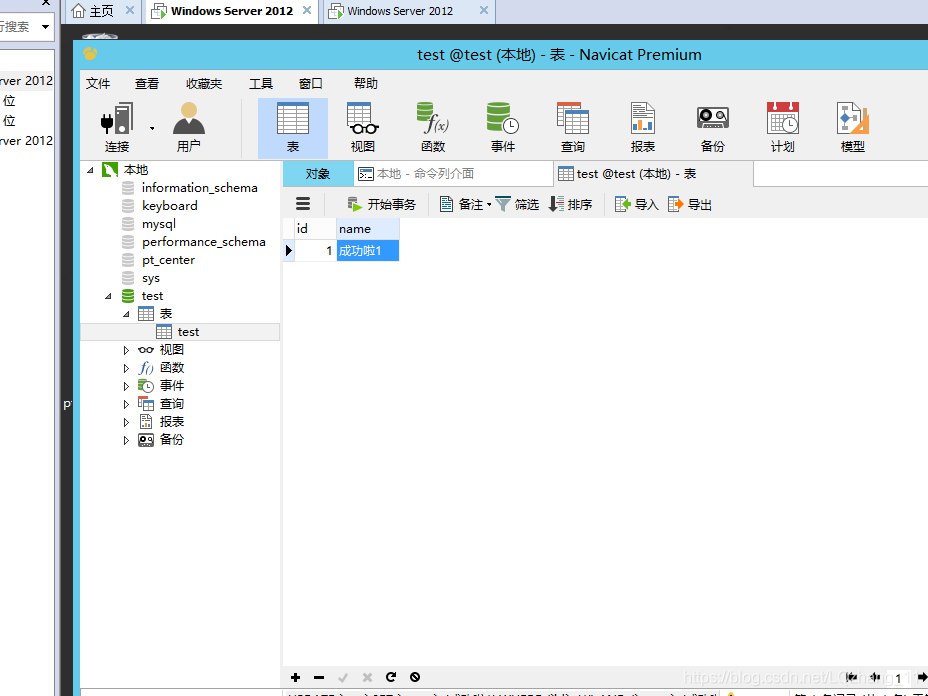Open the search dropdown arrow in the left panel

pos(45,27)
